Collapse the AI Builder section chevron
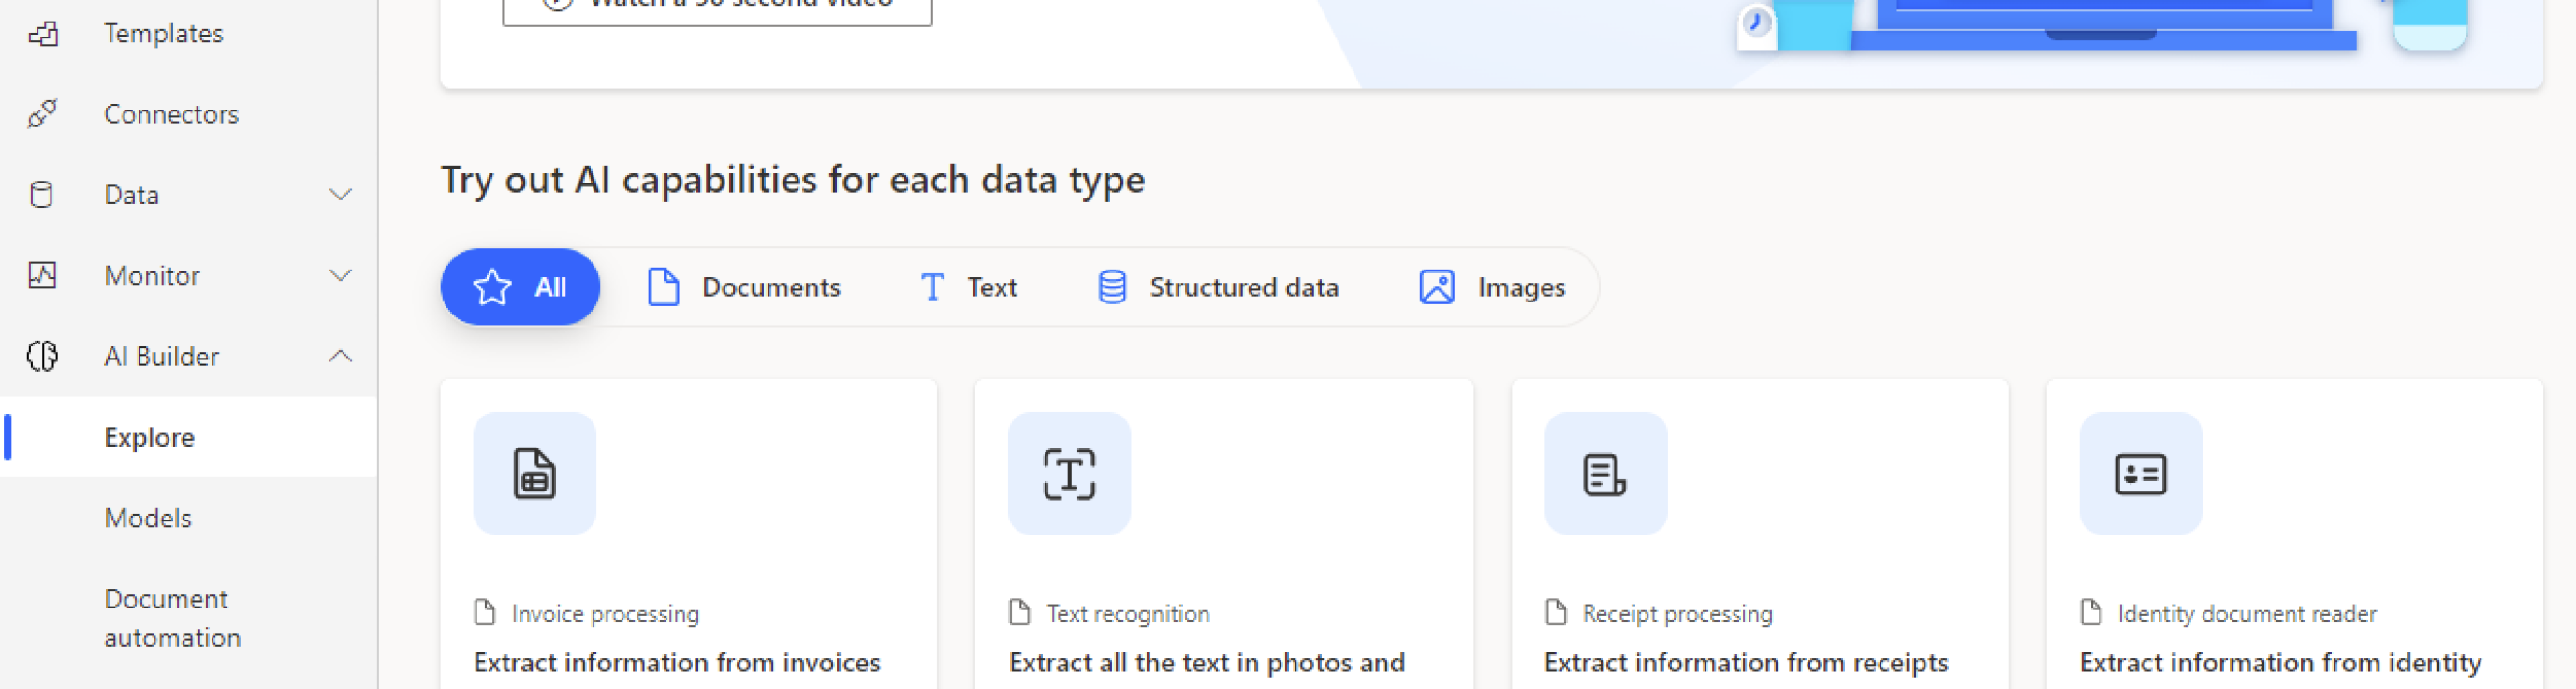Image resolution: width=2576 pixels, height=689 pixels. tap(340, 356)
